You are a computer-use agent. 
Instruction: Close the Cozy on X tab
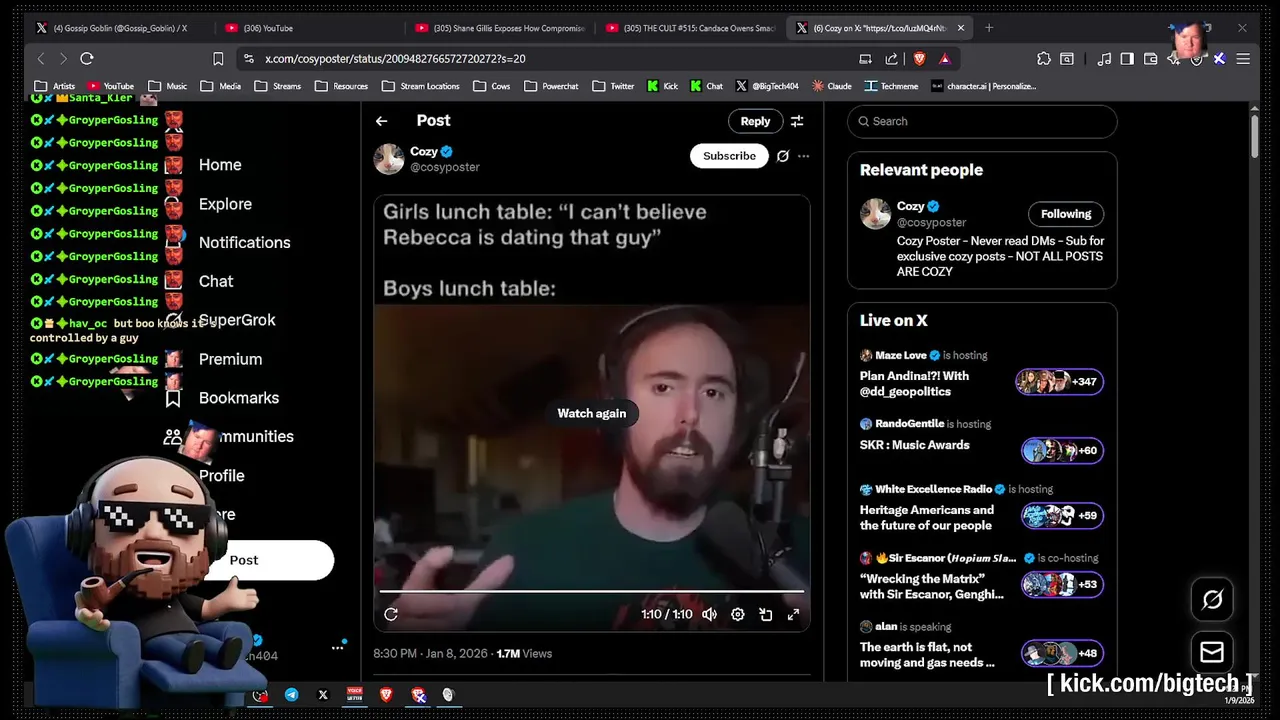point(961,28)
